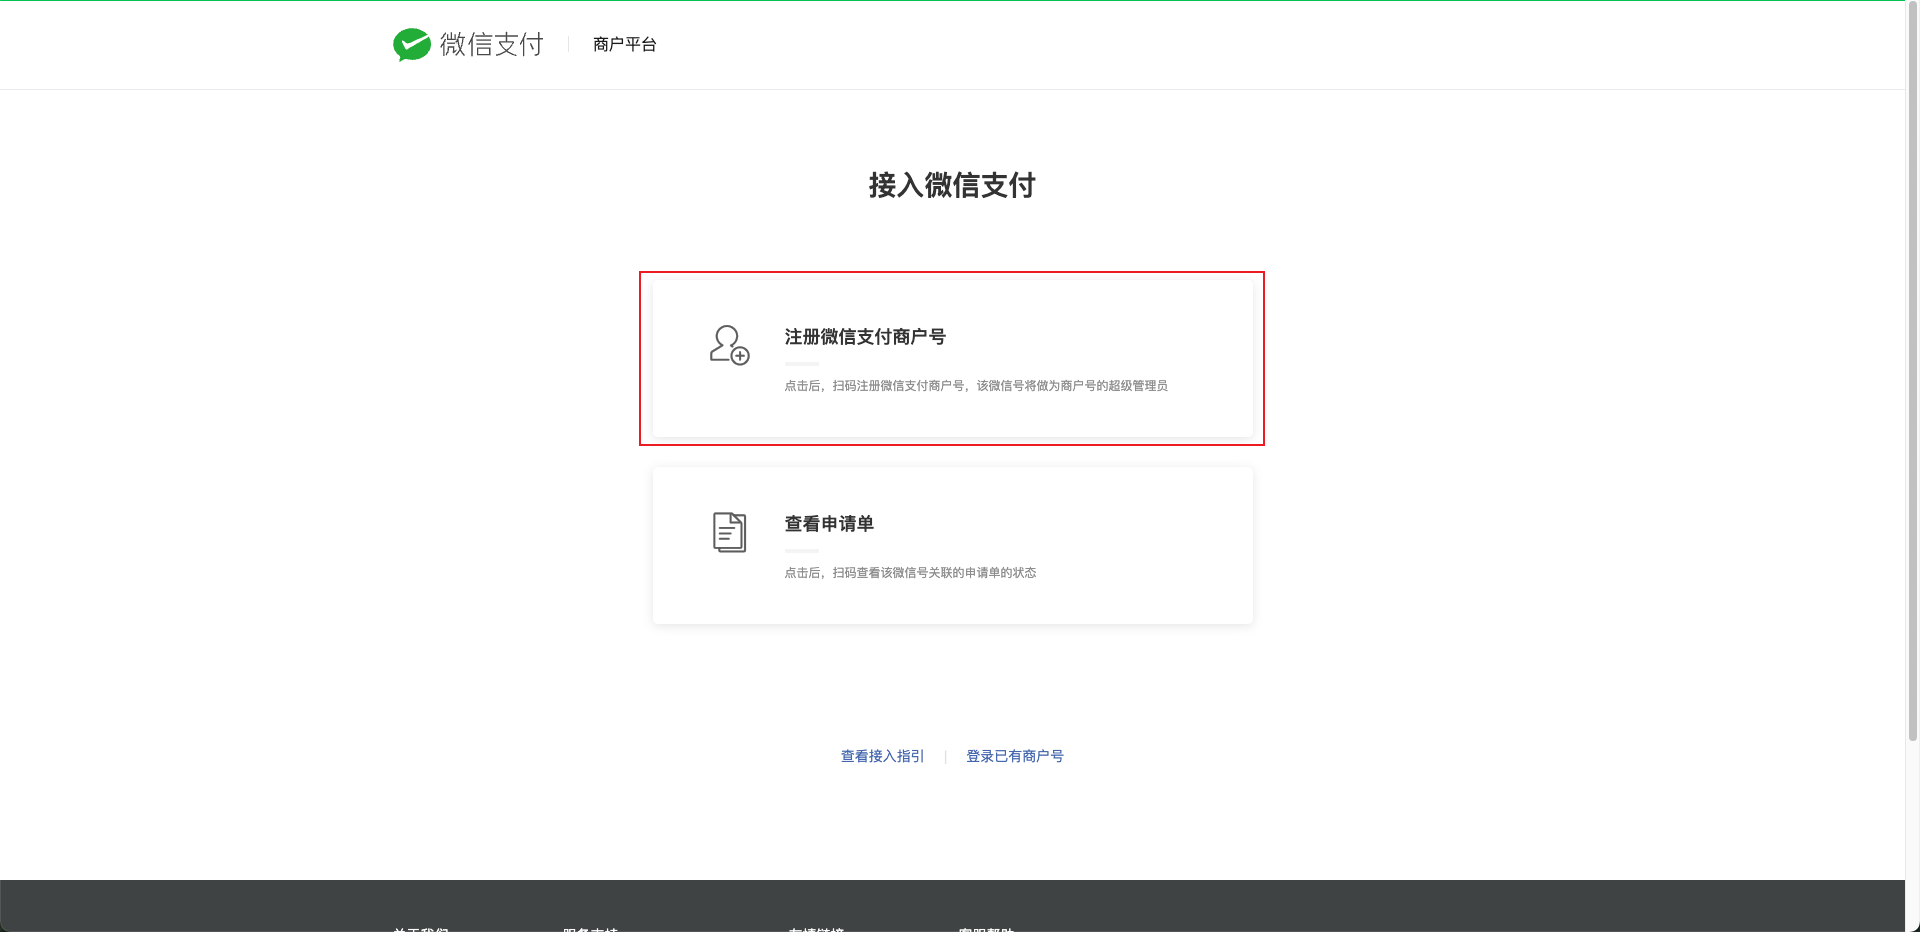Click the add-user icon for merchant registration
Viewport: 1920px width, 932px height.
tap(729, 345)
